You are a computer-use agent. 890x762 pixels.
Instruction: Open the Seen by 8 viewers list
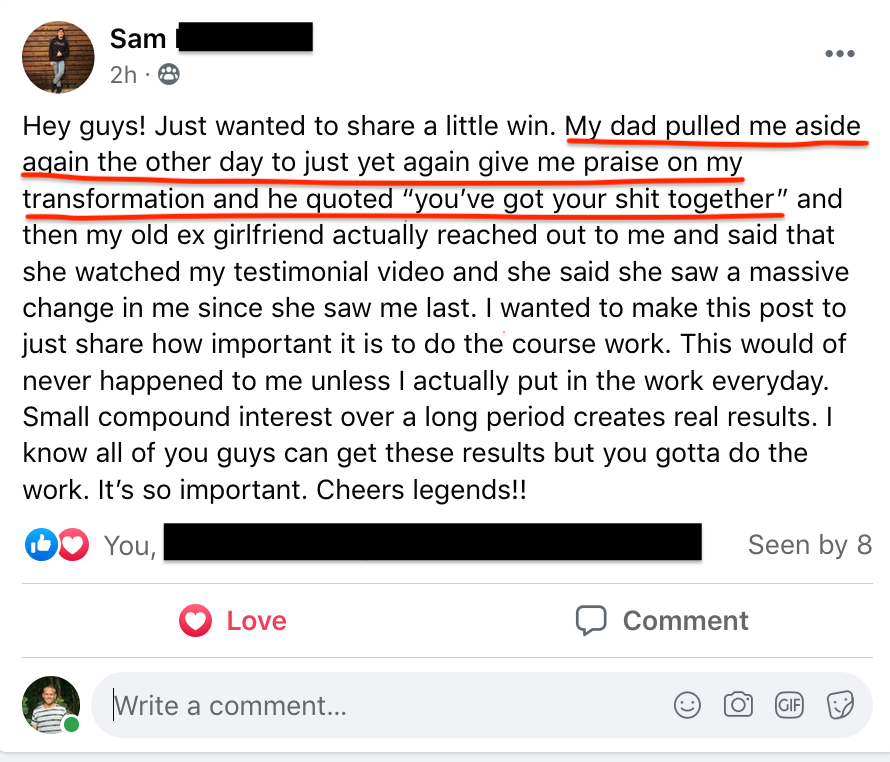point(809,545)
